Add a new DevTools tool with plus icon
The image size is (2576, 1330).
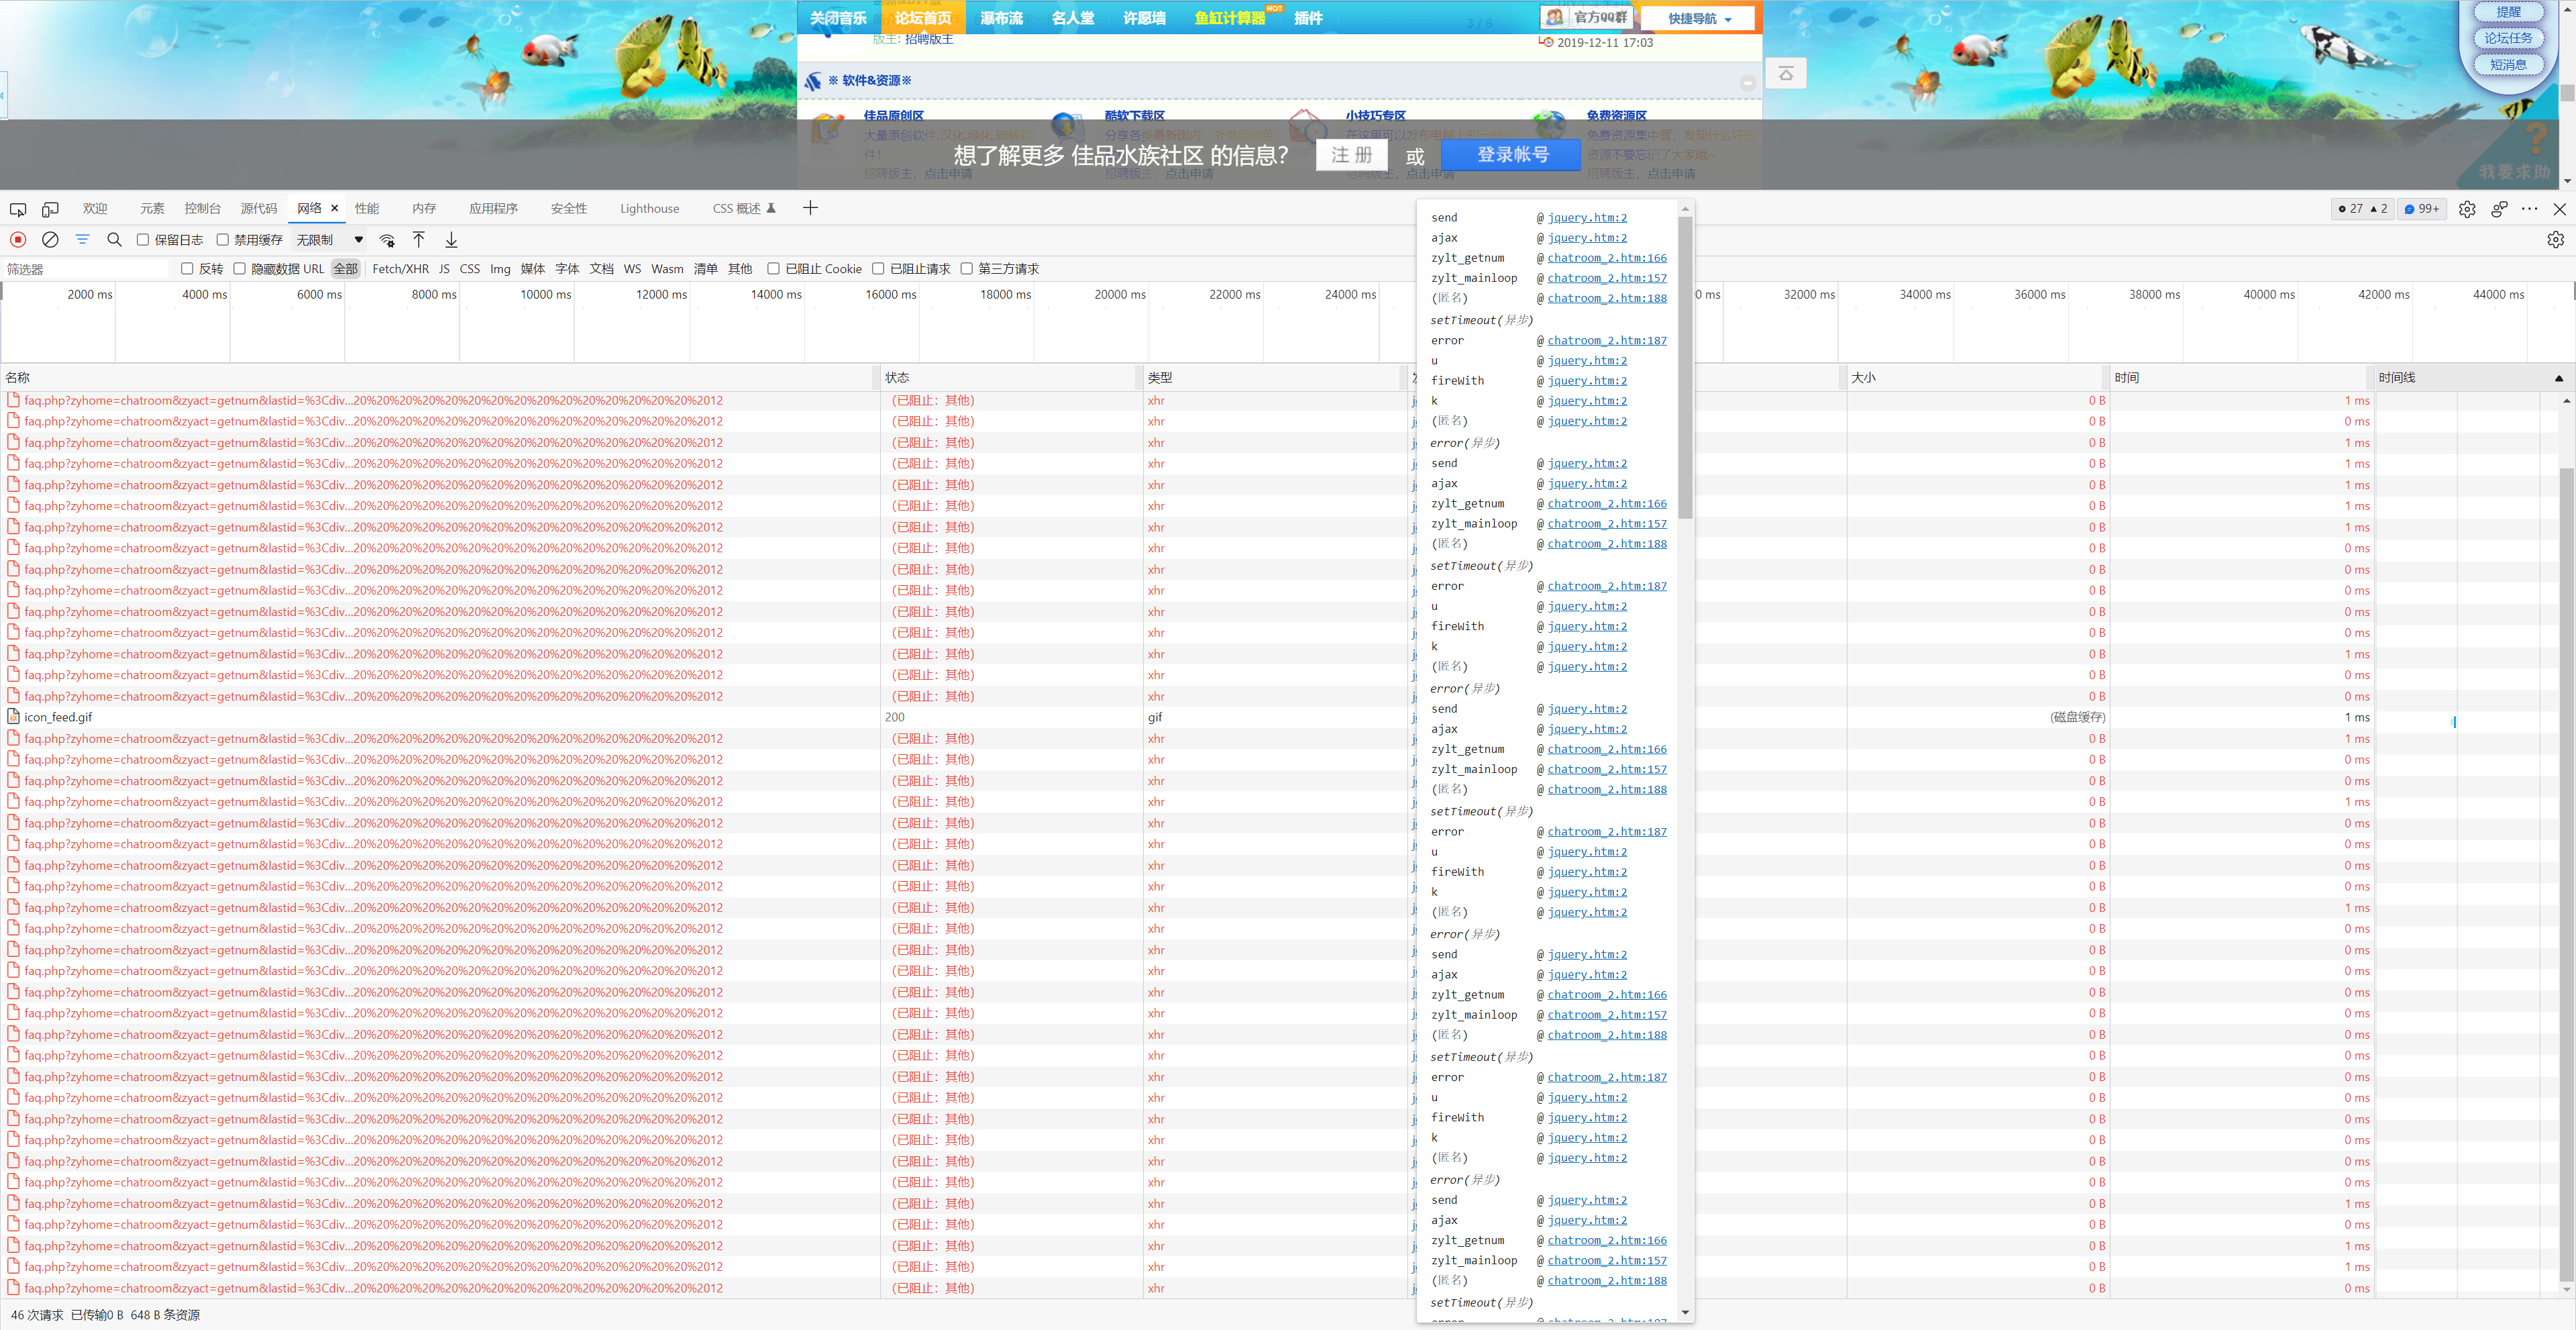click(810, 208)
